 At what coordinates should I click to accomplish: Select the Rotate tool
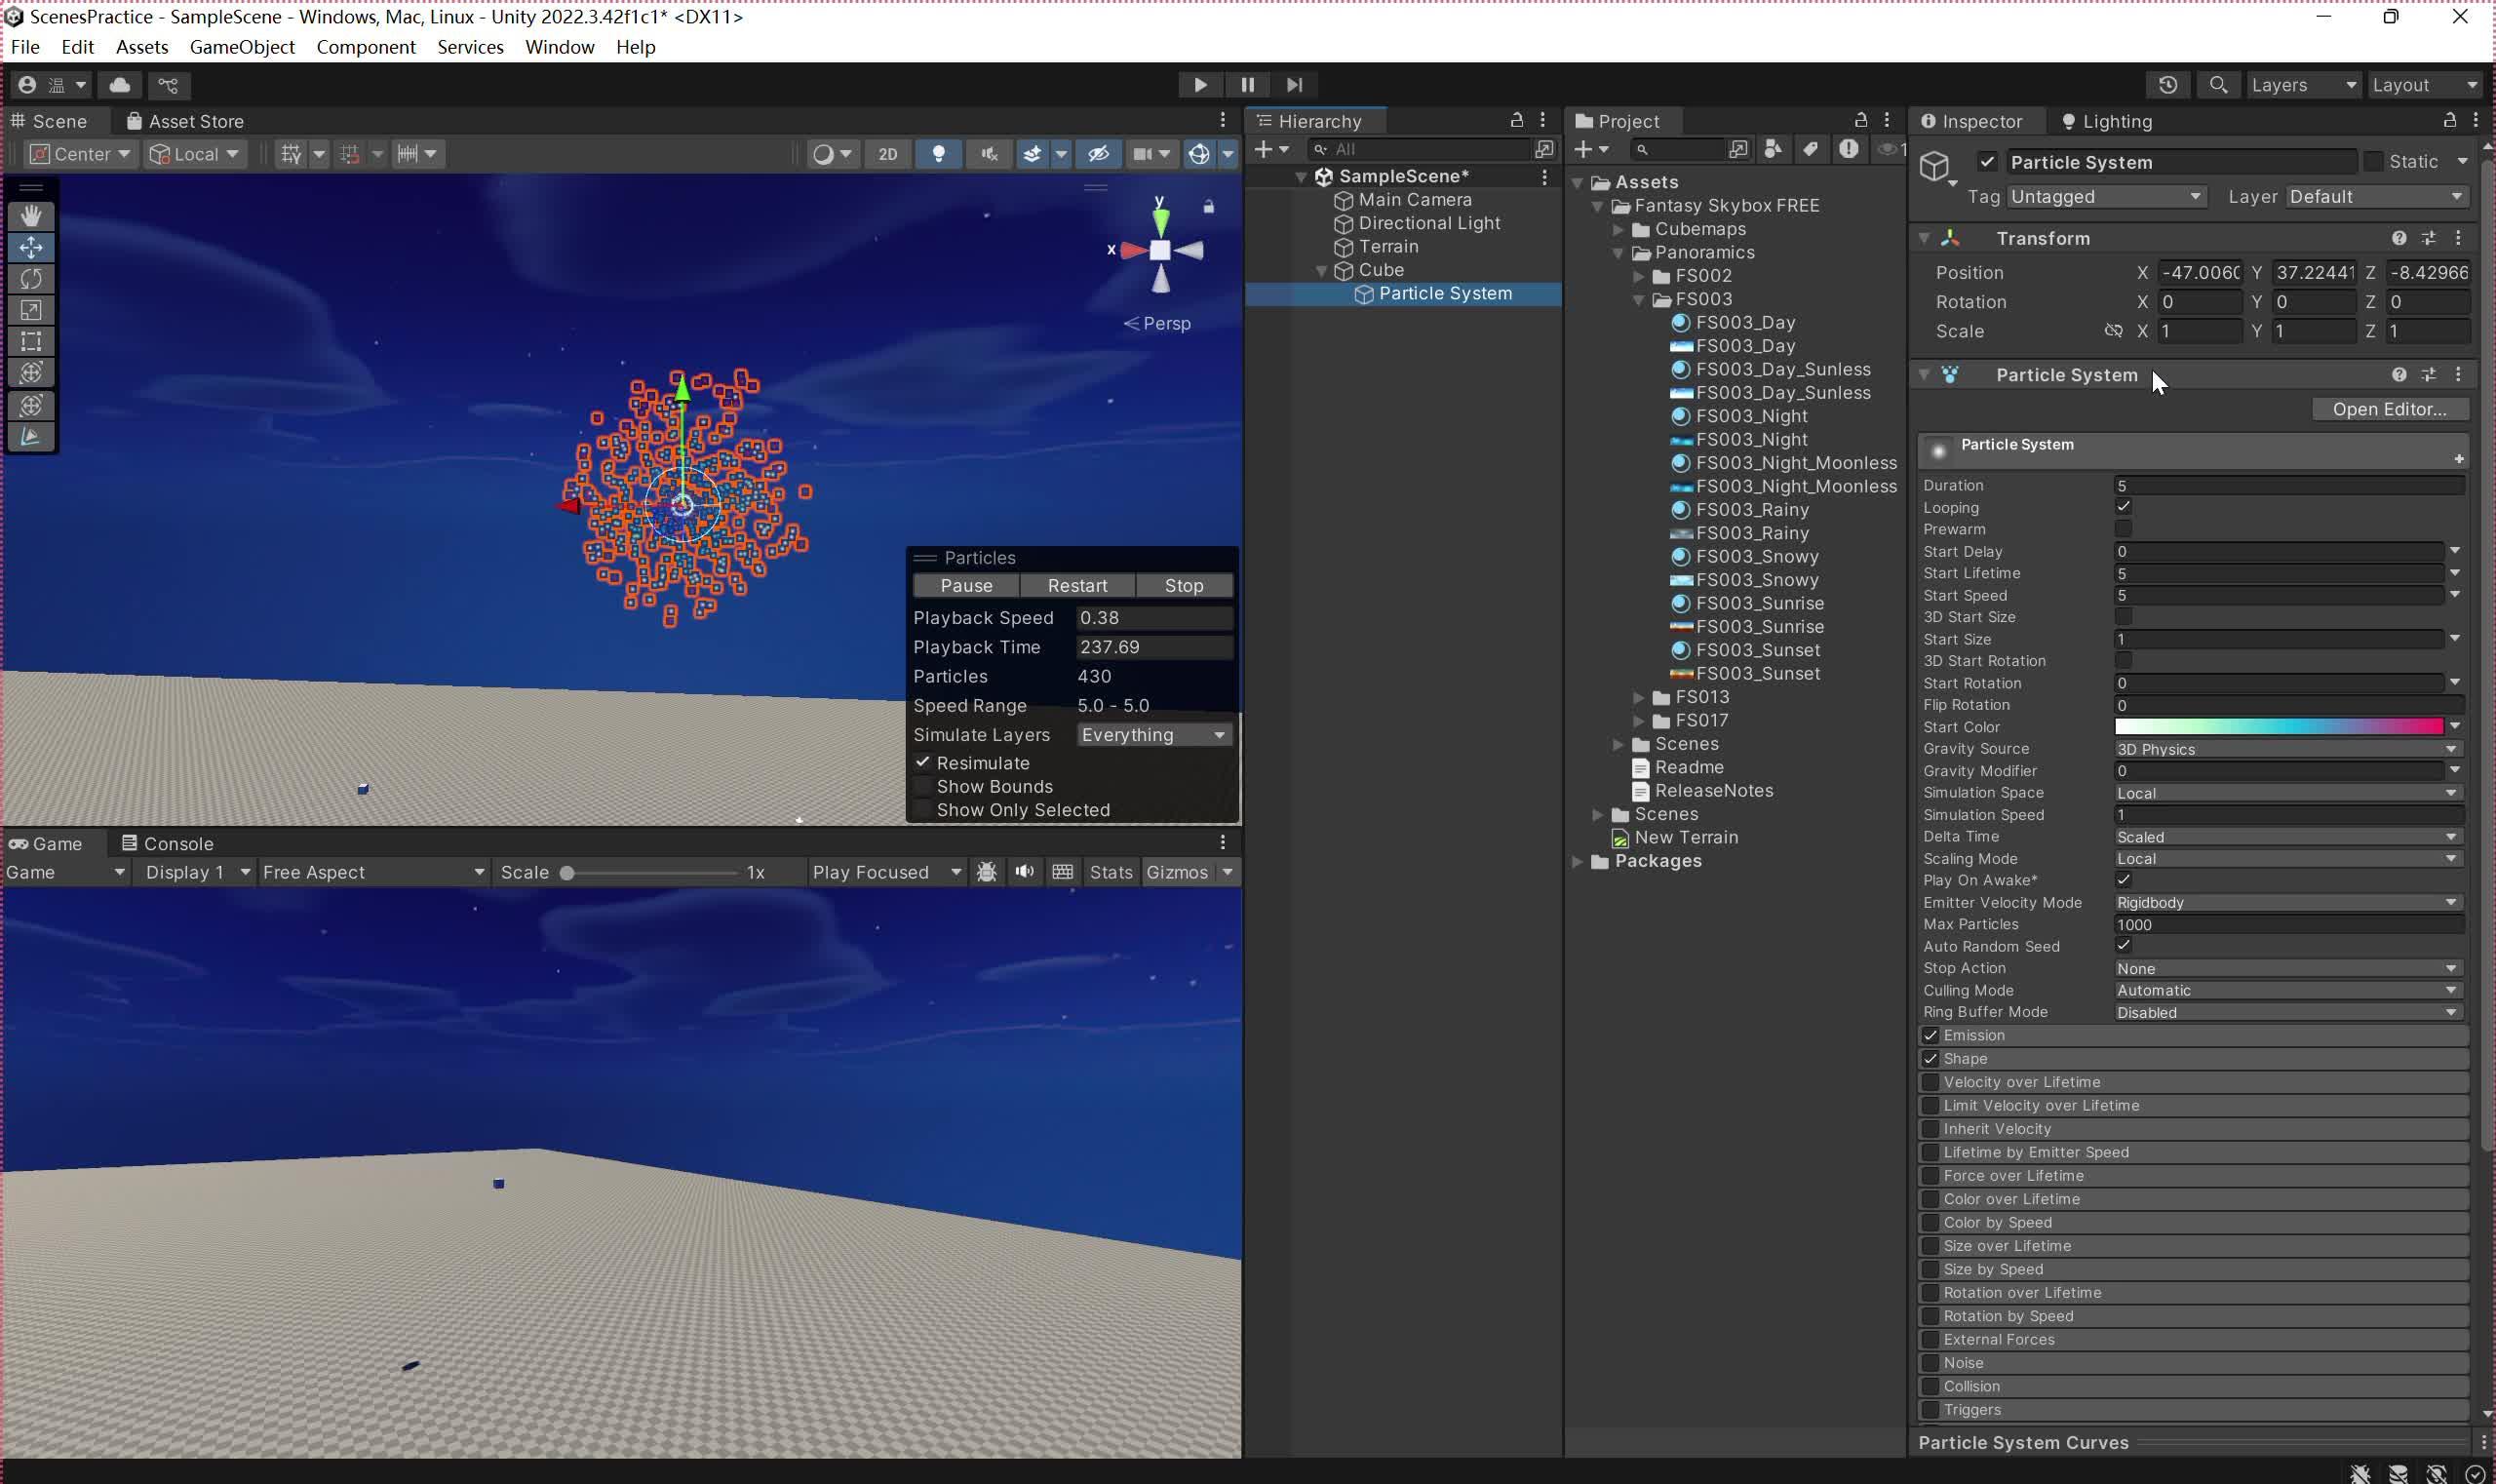click(x=32, y=279)
